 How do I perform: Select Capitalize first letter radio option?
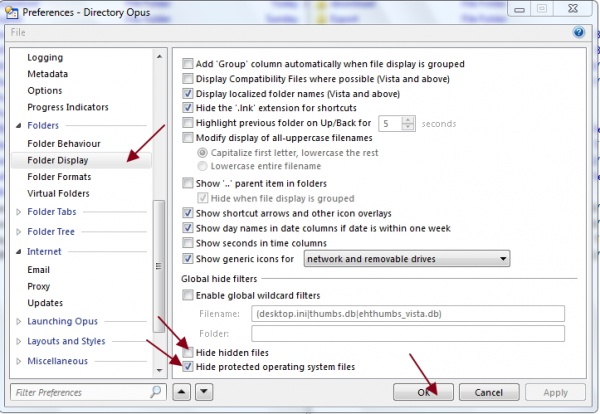coord(202,153)
